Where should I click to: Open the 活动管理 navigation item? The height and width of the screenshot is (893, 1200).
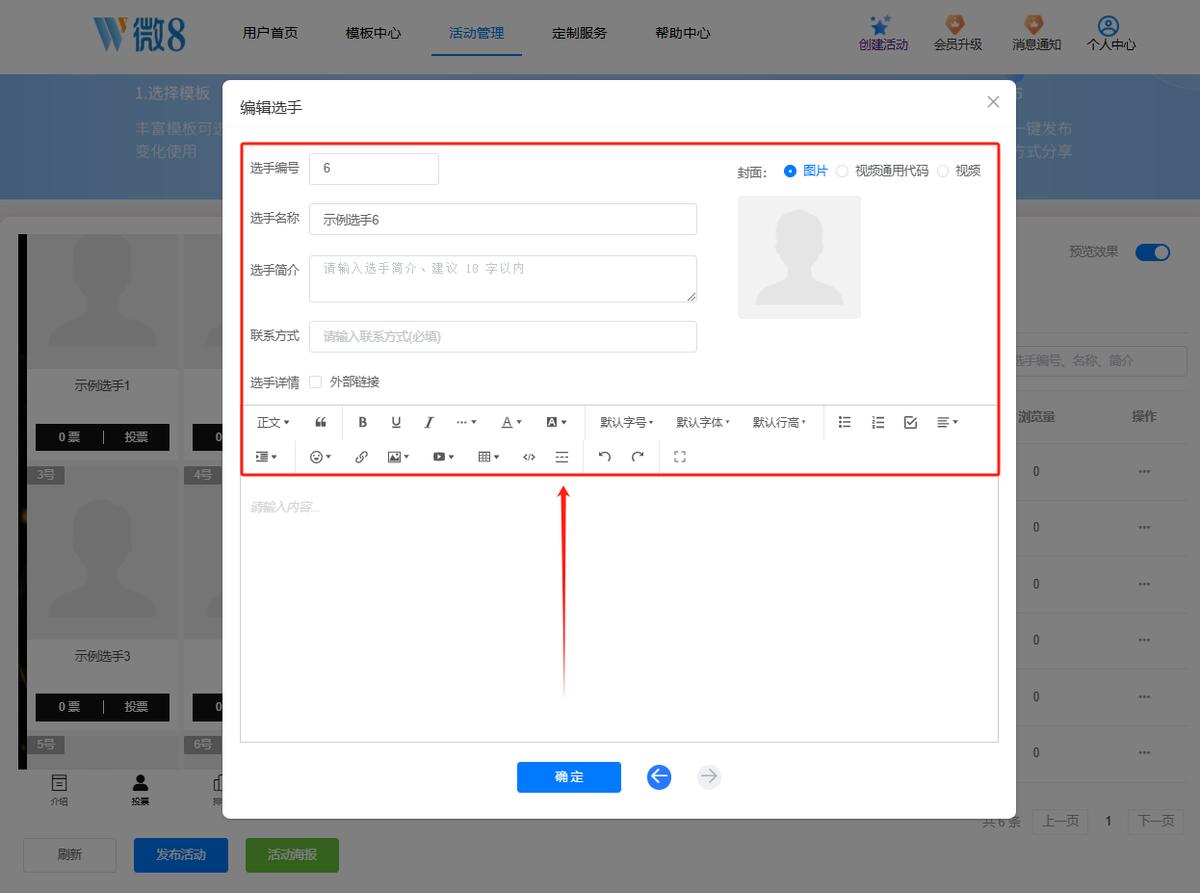coord(476,33)
